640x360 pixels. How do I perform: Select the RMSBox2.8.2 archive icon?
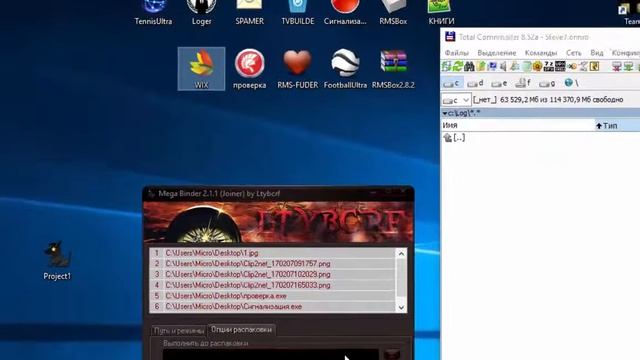click(x=393, y=69)
